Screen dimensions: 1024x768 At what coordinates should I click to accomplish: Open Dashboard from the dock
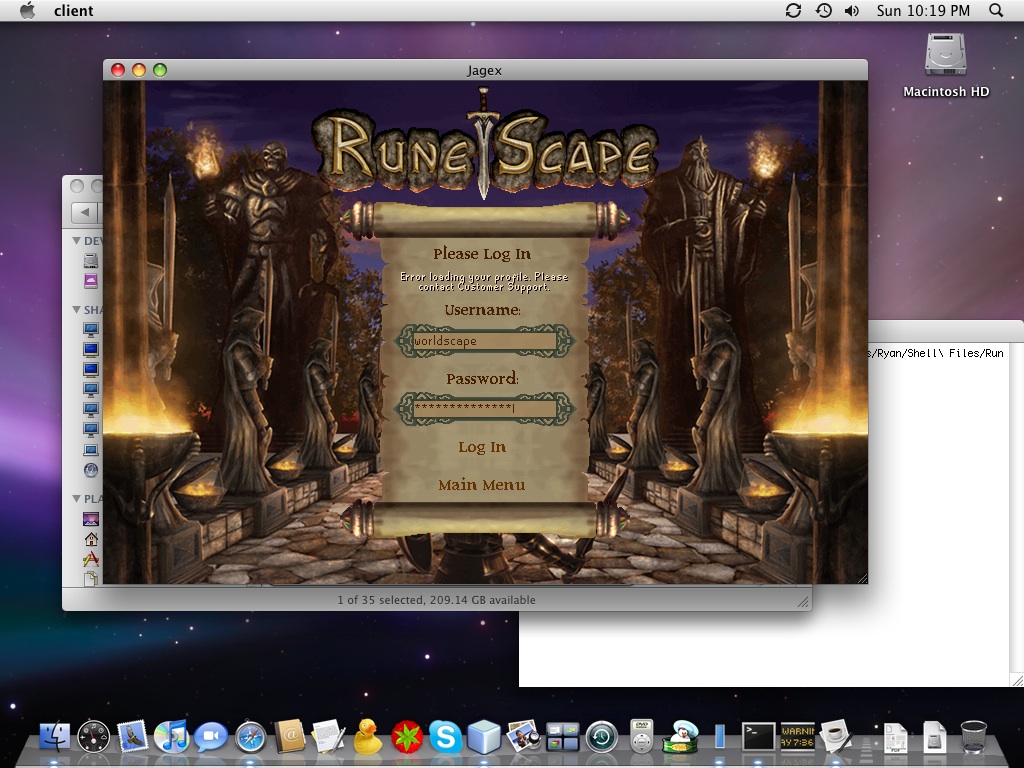point(93,737)
